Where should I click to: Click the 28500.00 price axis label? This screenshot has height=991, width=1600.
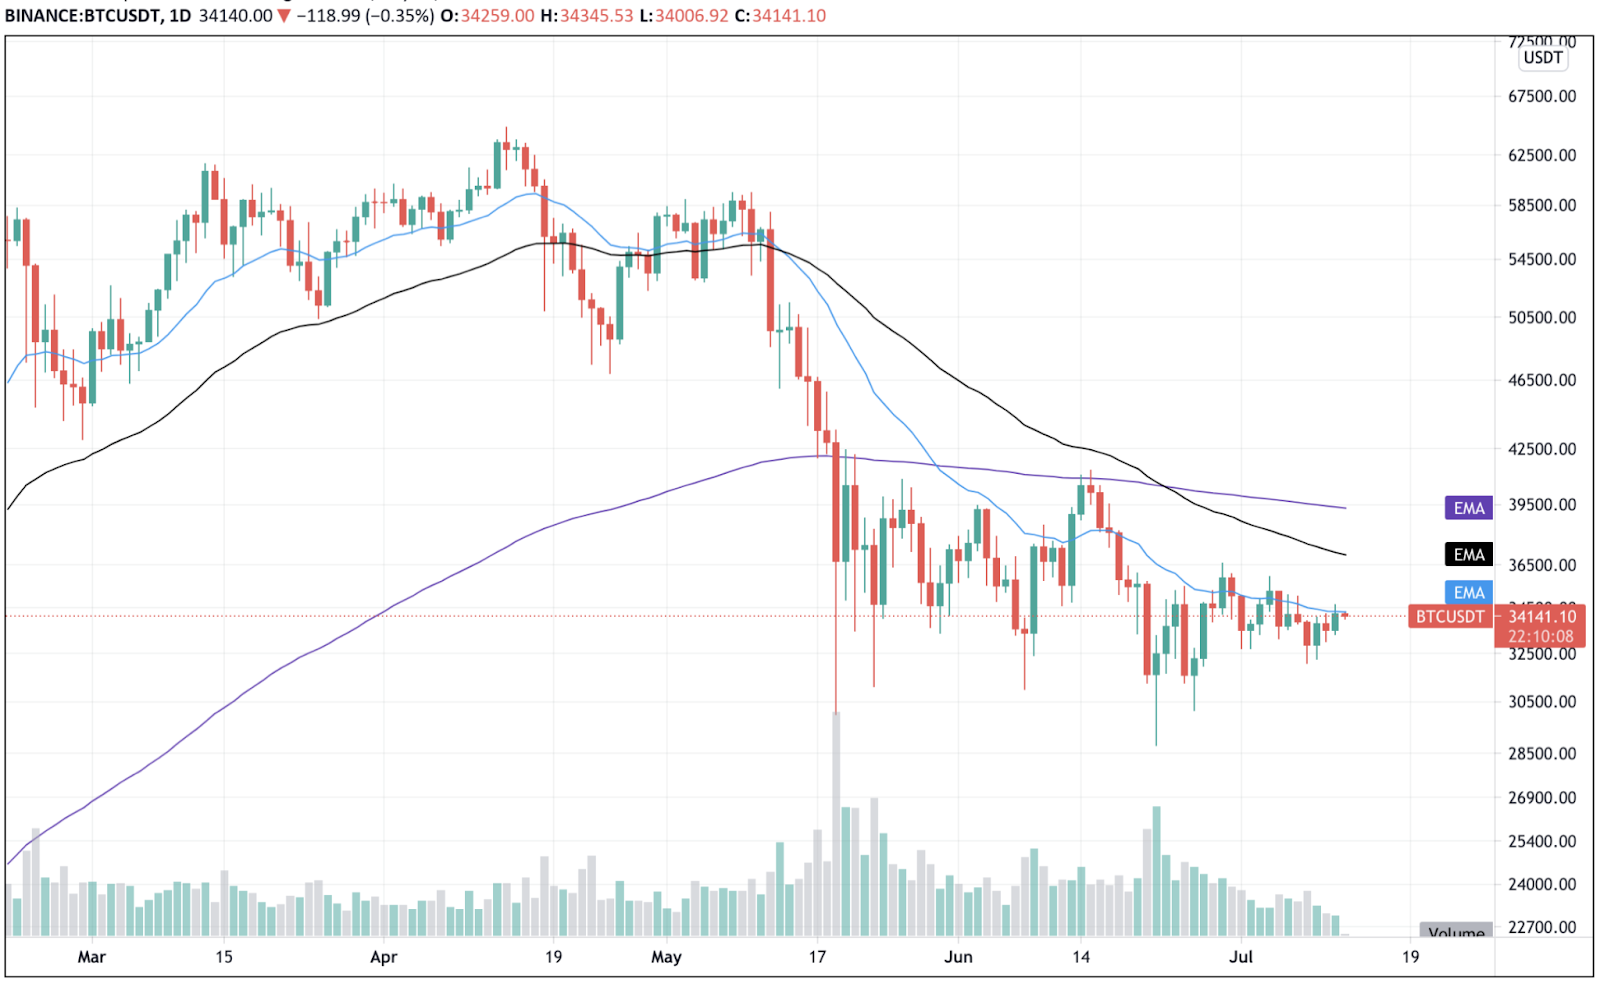point(1542,753)
